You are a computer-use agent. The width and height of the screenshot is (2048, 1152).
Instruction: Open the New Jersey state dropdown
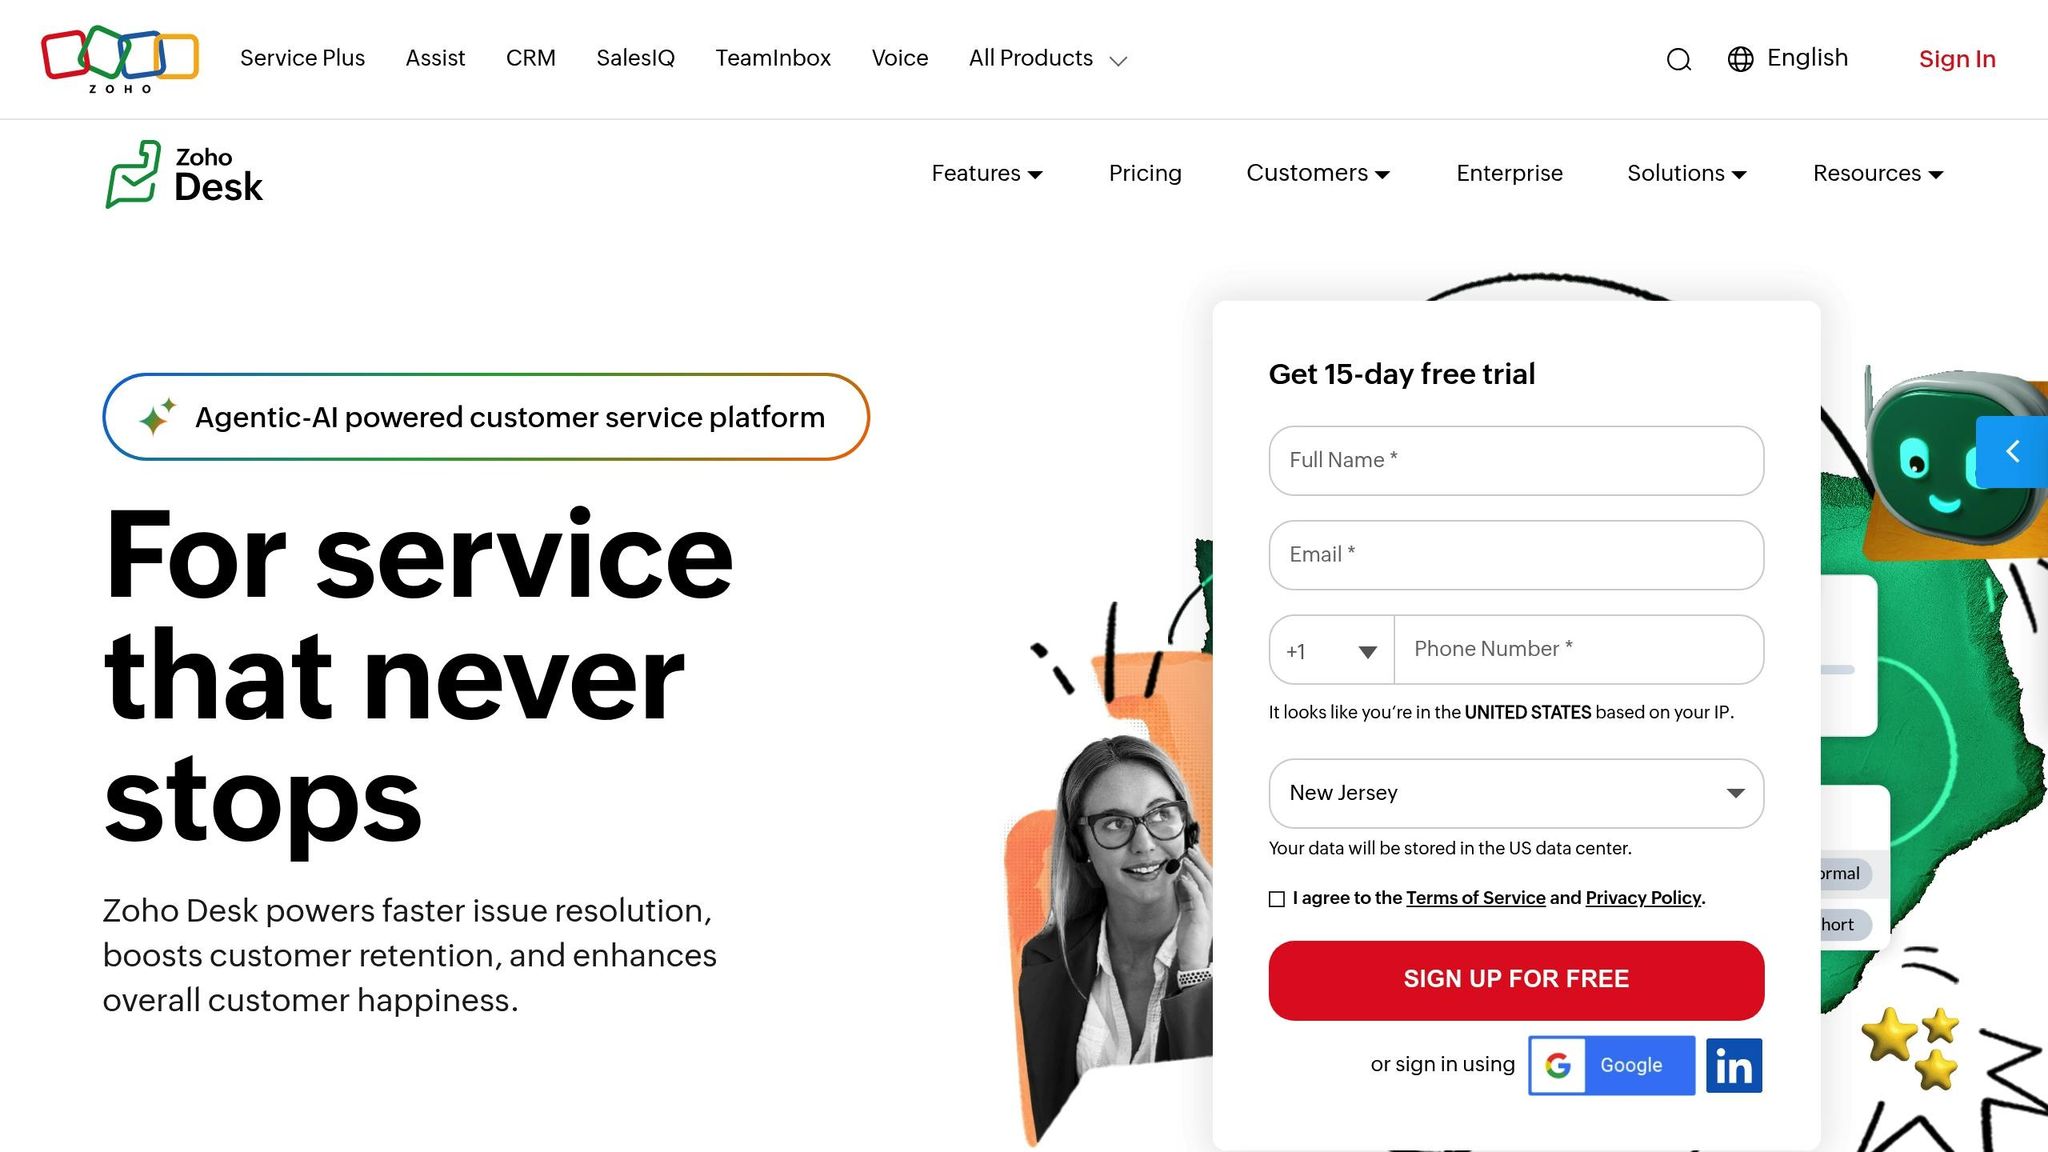pyautogui.click(x=1516, y=793)
